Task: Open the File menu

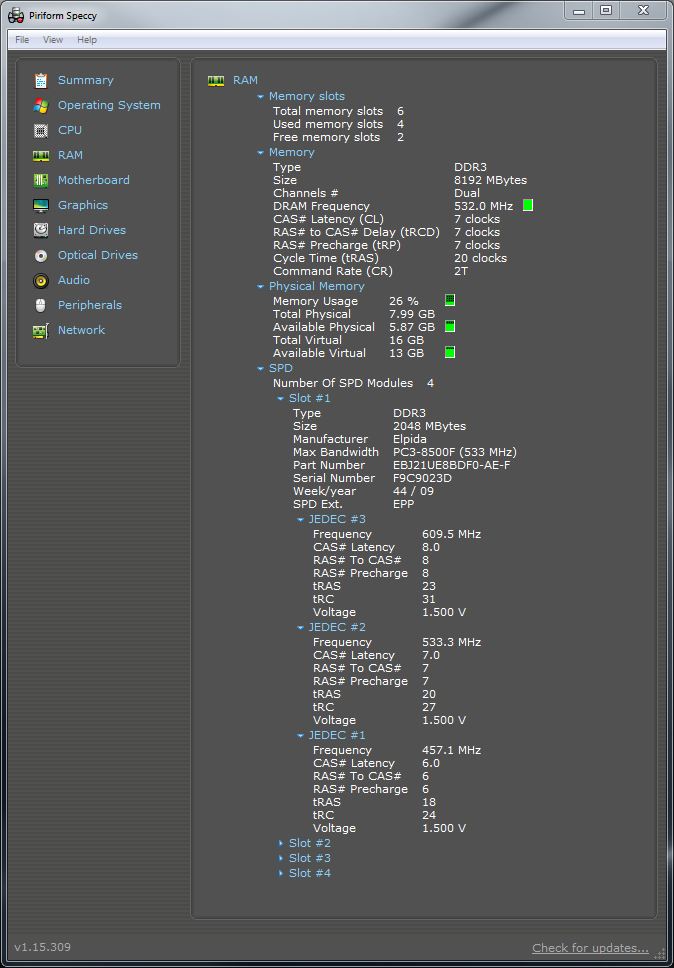Action: point(22,40)
